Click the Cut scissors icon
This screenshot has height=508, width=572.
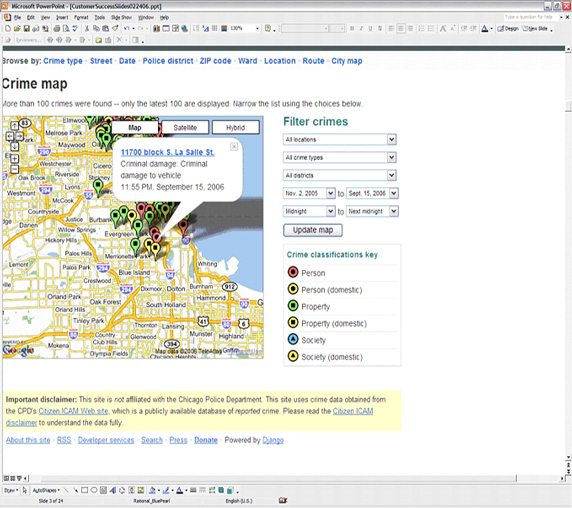87,28
